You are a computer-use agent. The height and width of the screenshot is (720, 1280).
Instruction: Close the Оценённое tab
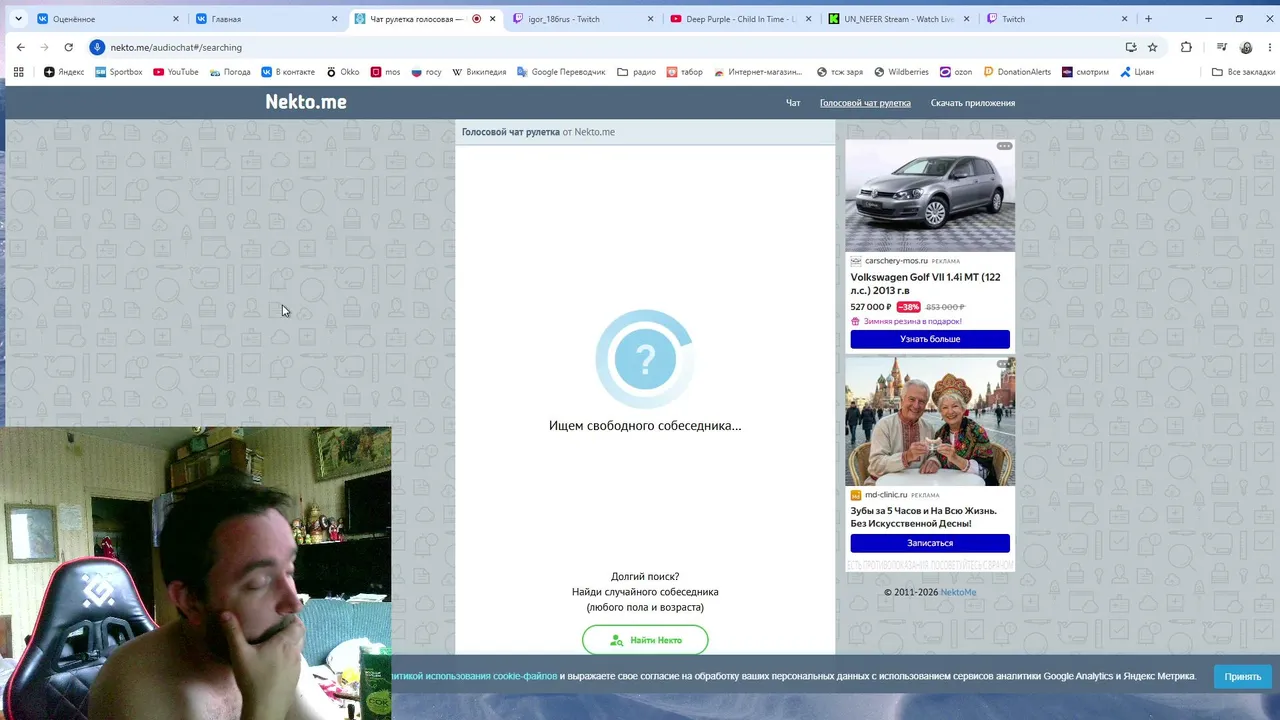[176, 19]
